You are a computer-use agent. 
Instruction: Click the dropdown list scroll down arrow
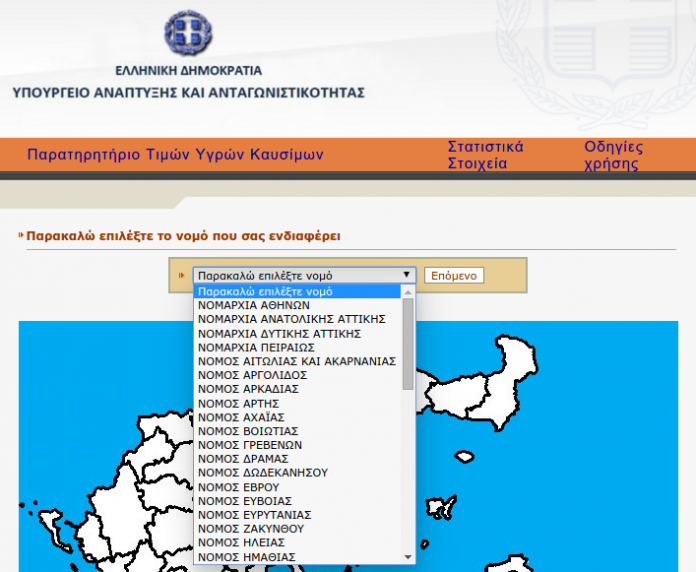click(408, 557)
